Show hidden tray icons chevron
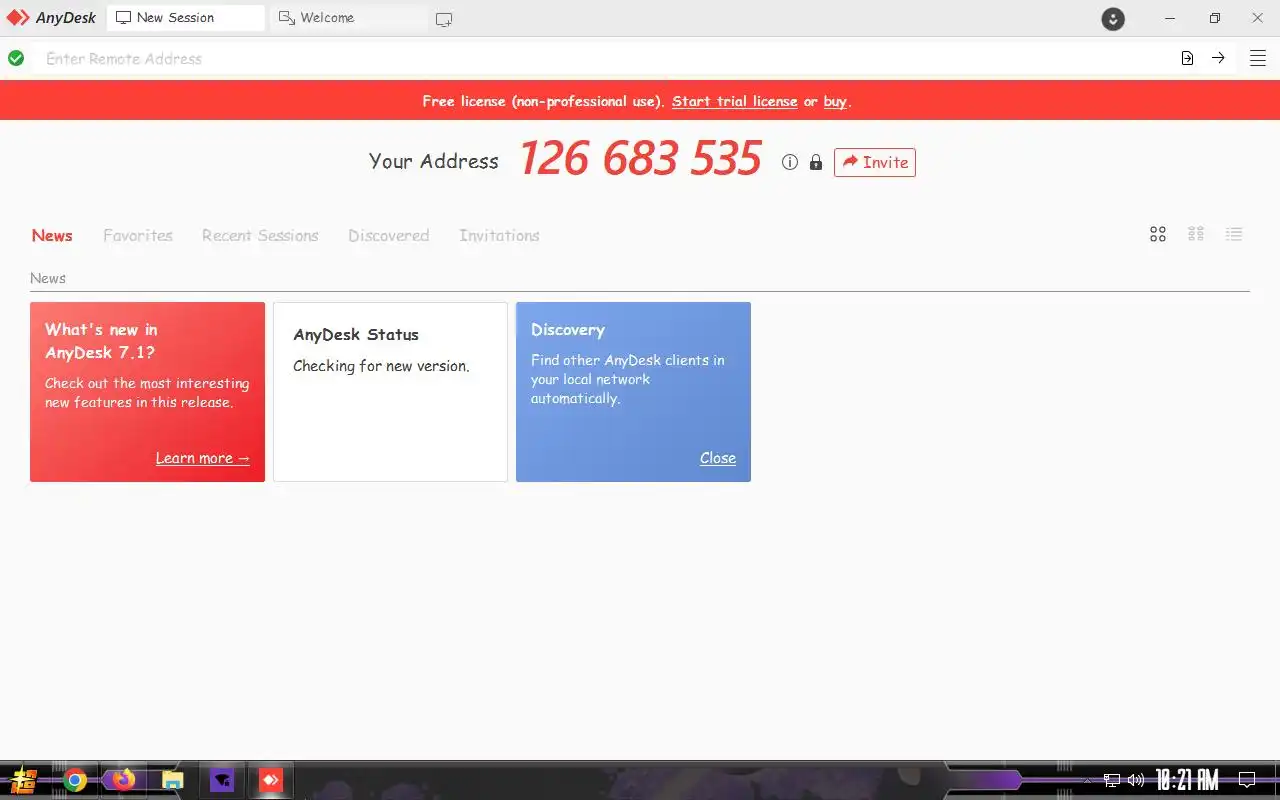 click(1088, 780)
